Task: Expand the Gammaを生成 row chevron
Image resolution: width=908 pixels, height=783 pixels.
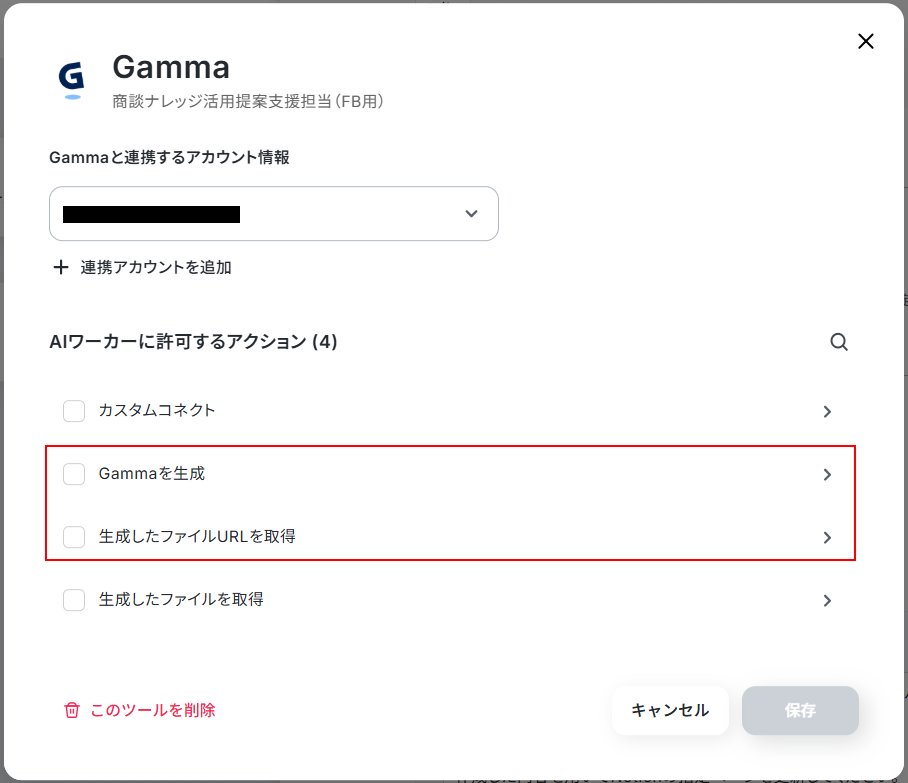Action: coord(828,475)
